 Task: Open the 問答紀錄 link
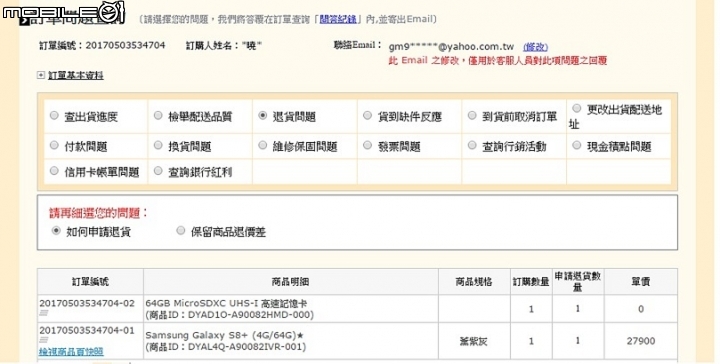click(x=338, y=19)
